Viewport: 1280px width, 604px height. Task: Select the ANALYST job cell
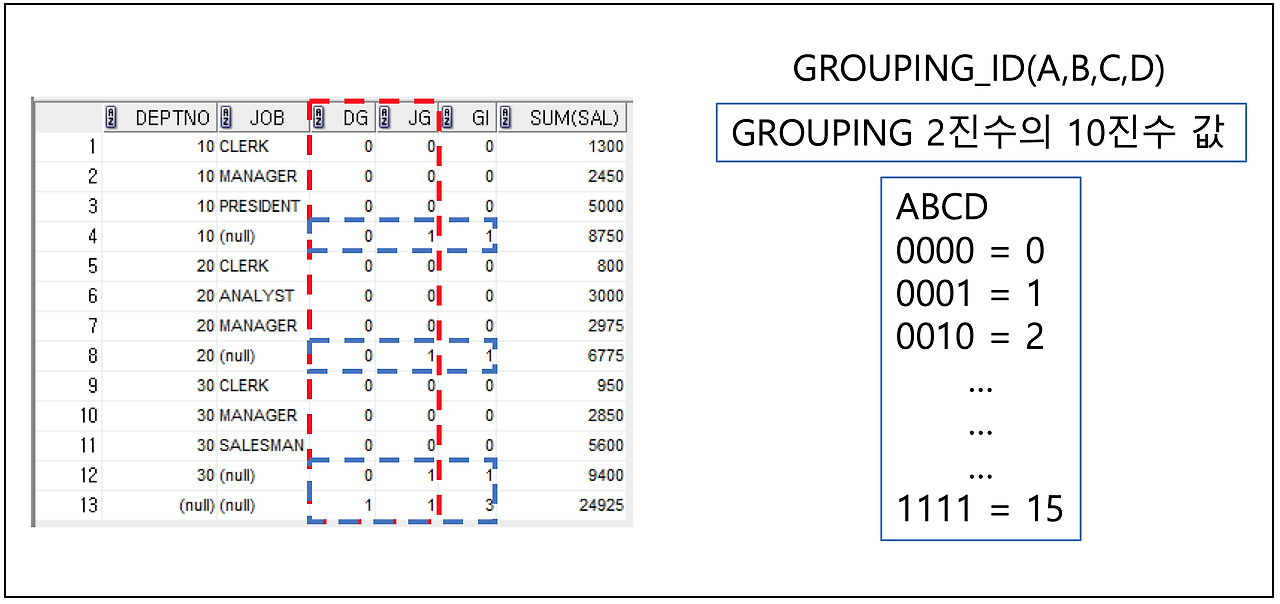point(256,296)
